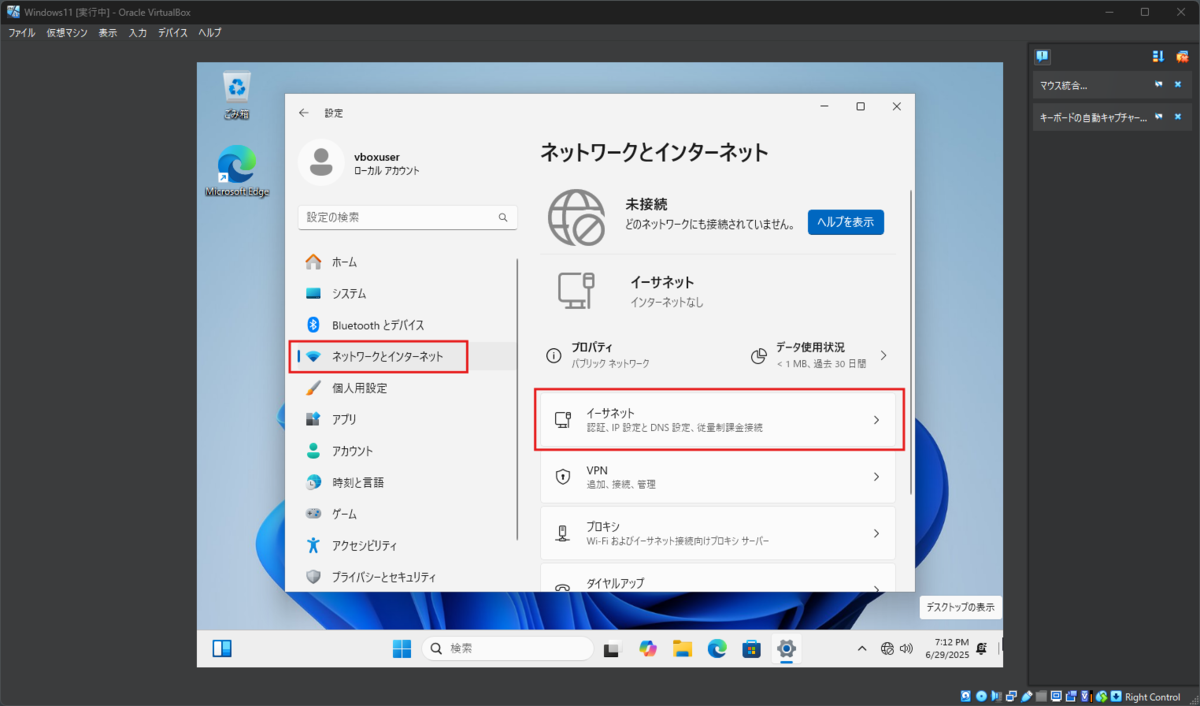This screenshot has height=706, width=1200.
Task: Click VirtualBox display monitor status icon
Action: coord(1056,697)
